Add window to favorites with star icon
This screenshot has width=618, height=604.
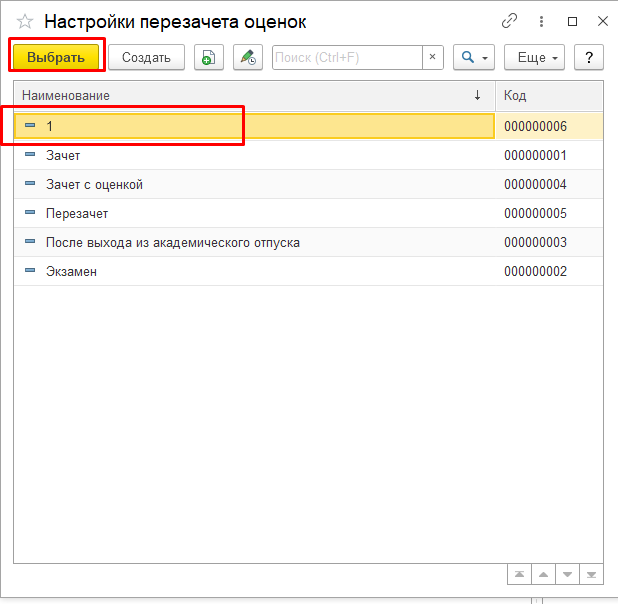24,21
